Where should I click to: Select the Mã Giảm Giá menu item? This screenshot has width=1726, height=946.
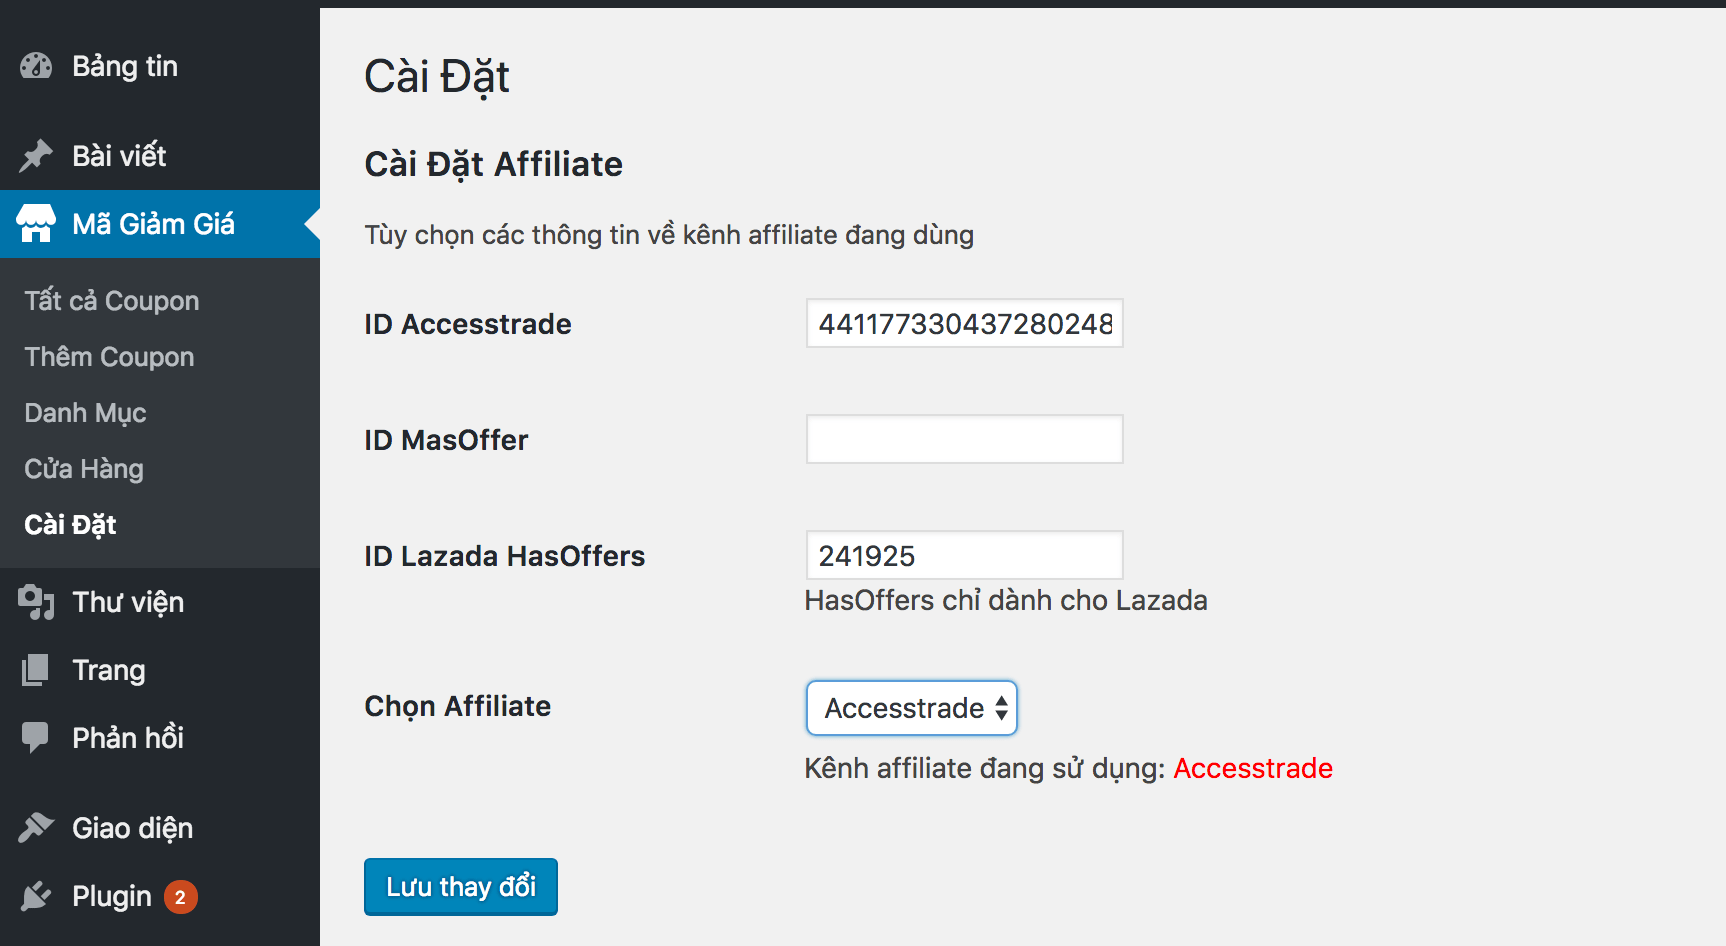pyautogui.click(x=160, y=224)
